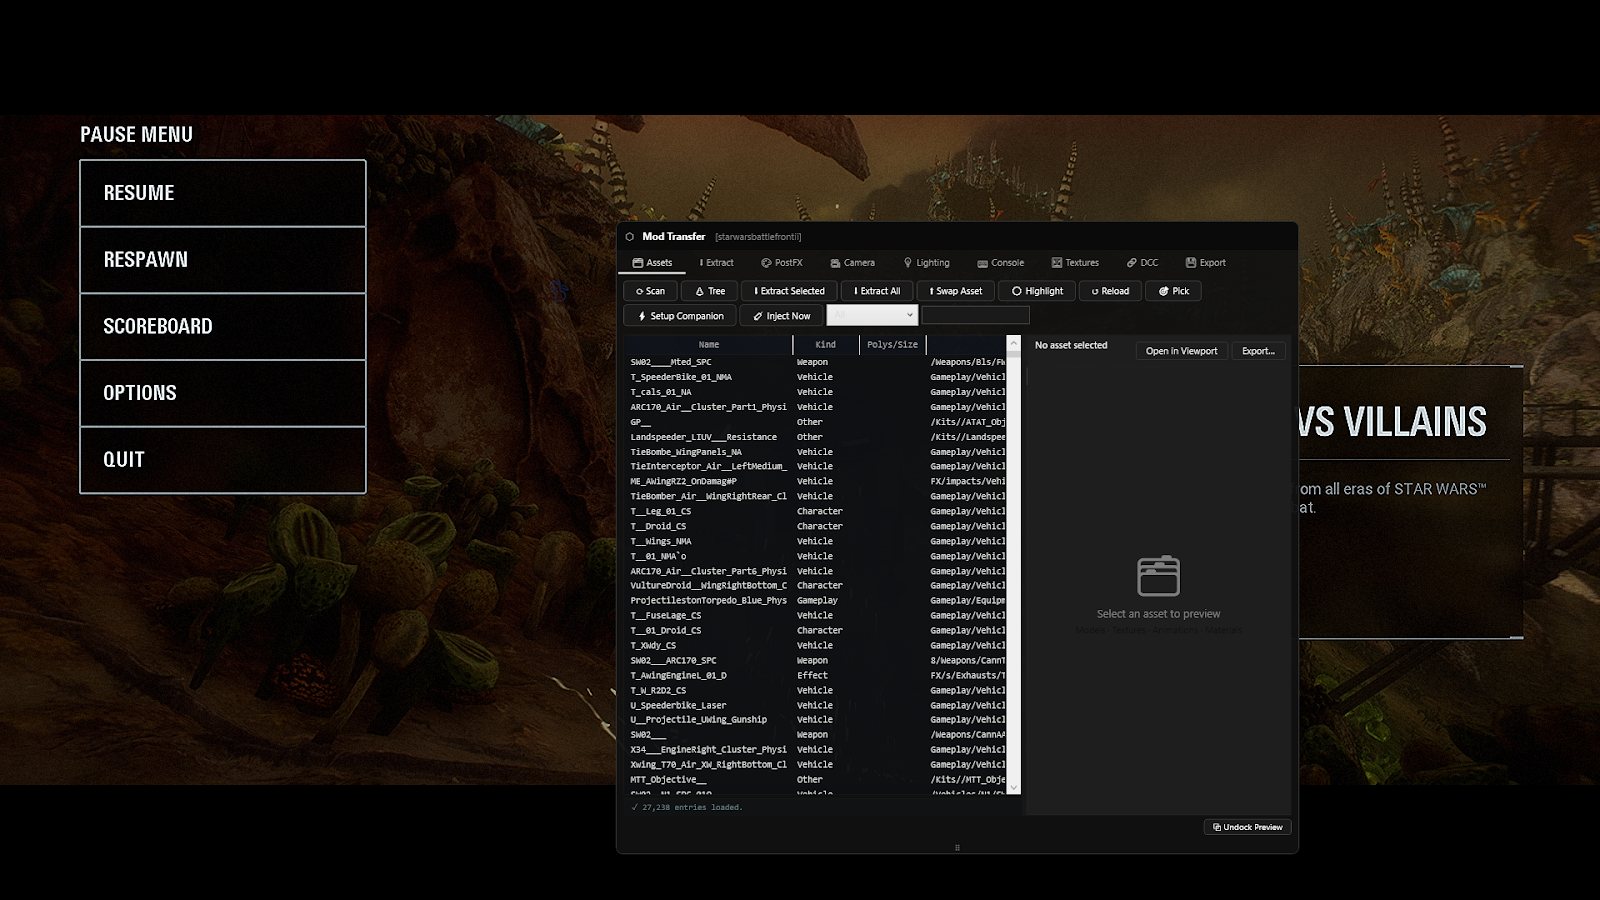1600x900 pixels.
Task: Click RESUME in the pause menu
Action: tap(223, 193)
